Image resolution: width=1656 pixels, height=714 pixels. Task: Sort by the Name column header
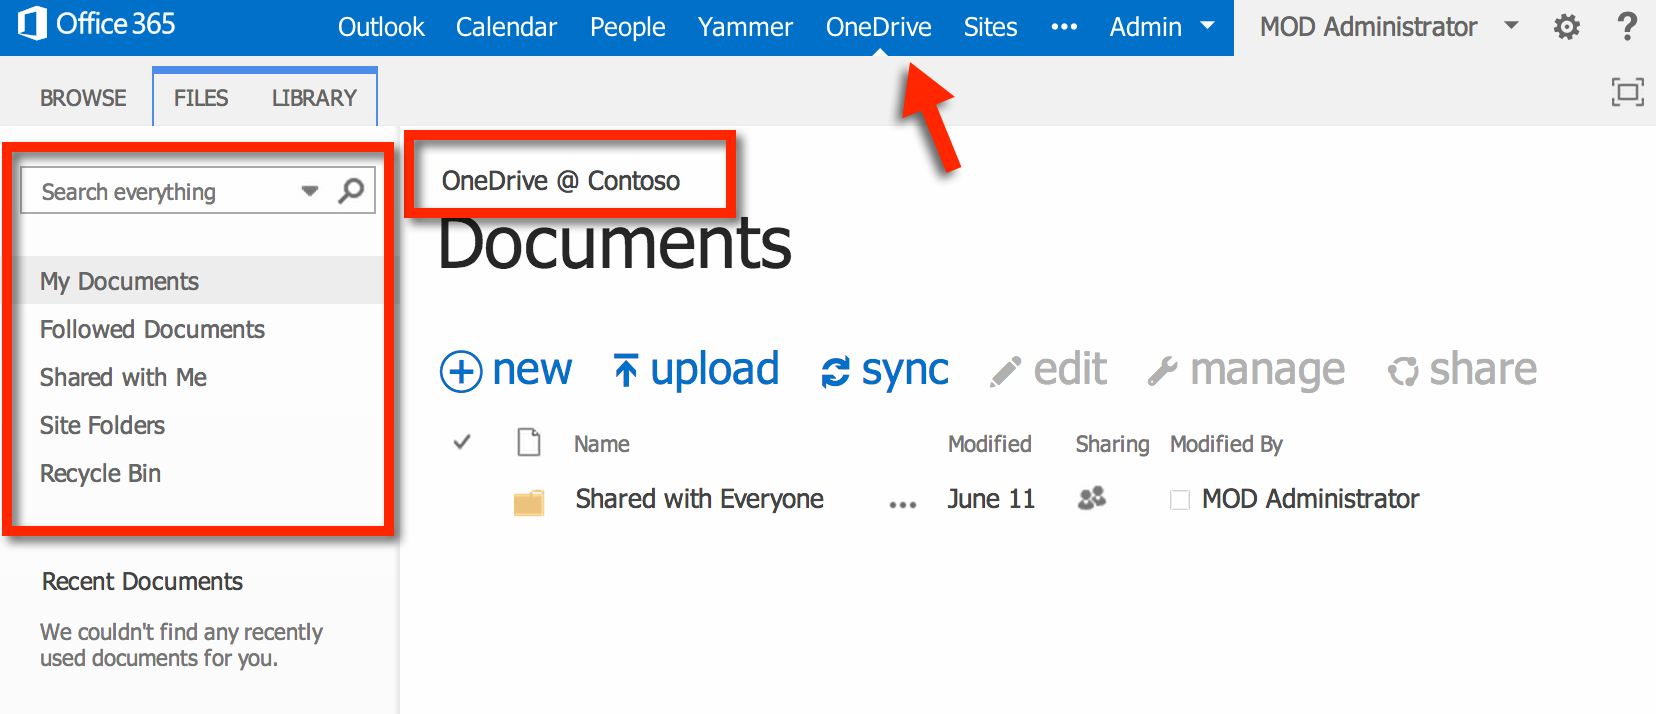click(x=601, y=444)
